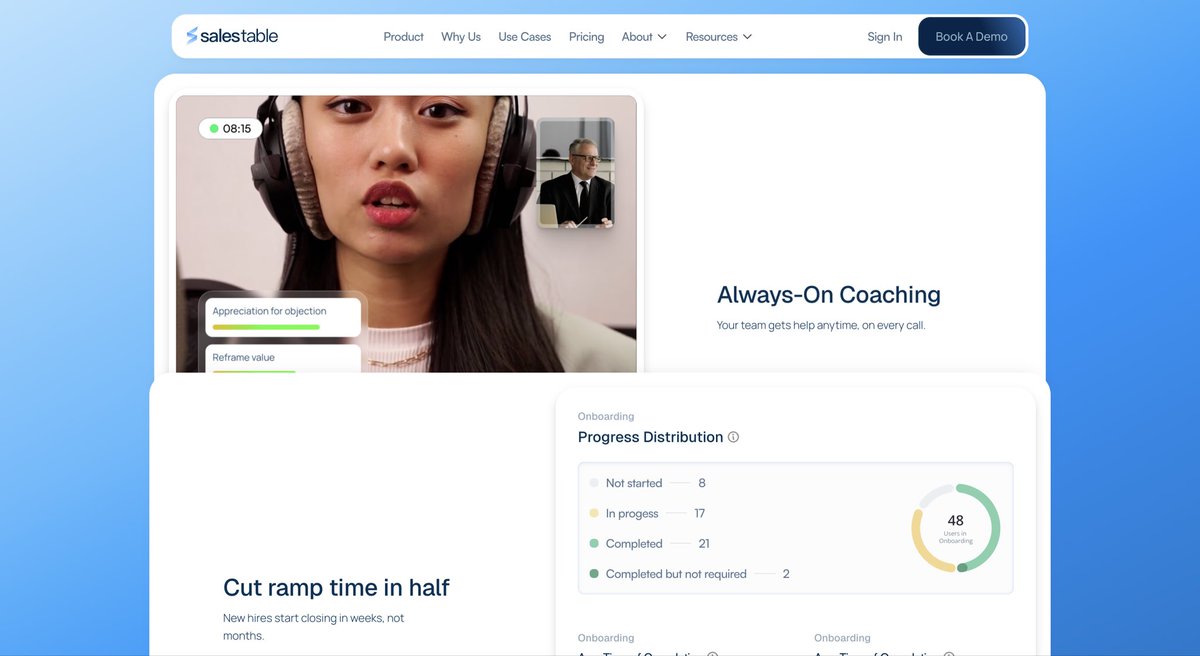Click the Progress Distribution title

650,437
